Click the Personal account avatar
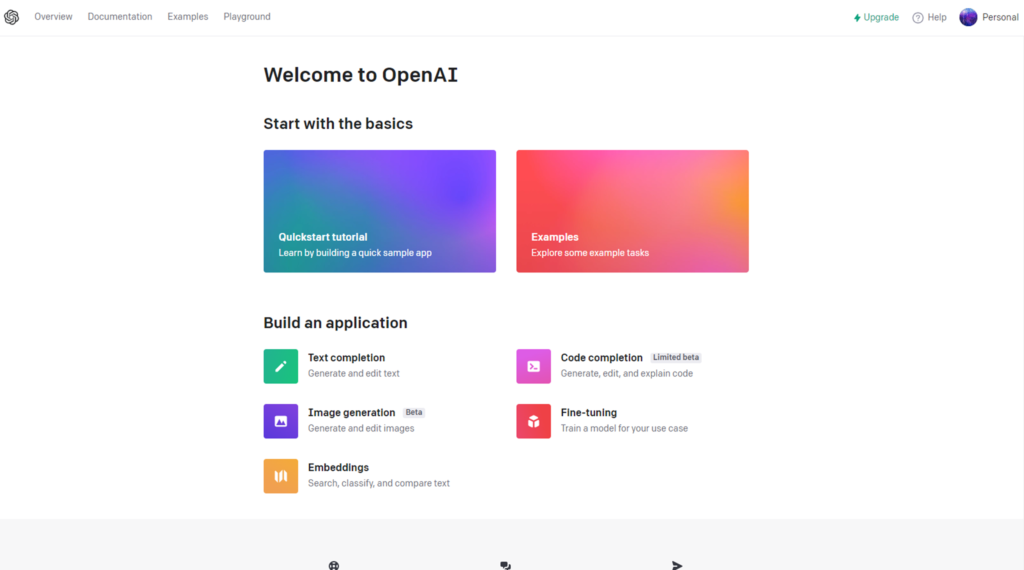Image resolution: width=1024 pixels, height=570 pixels. 968,17
